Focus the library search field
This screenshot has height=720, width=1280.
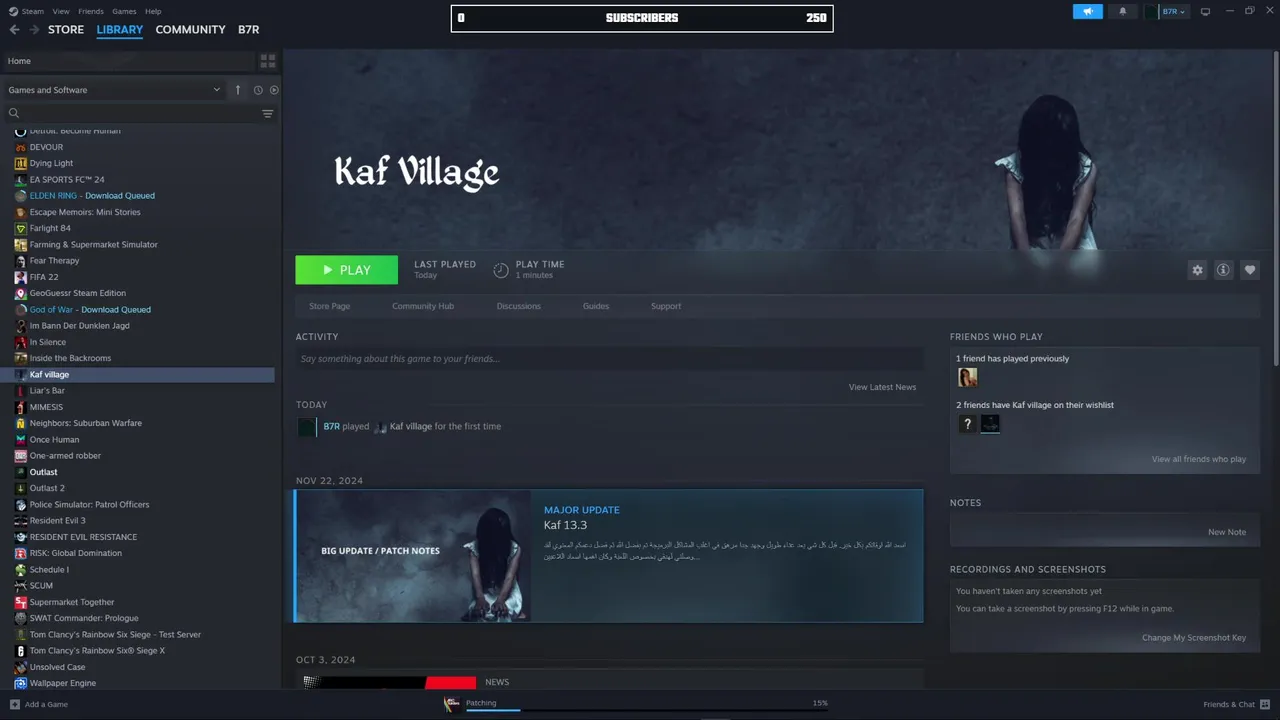pos(130,114)
